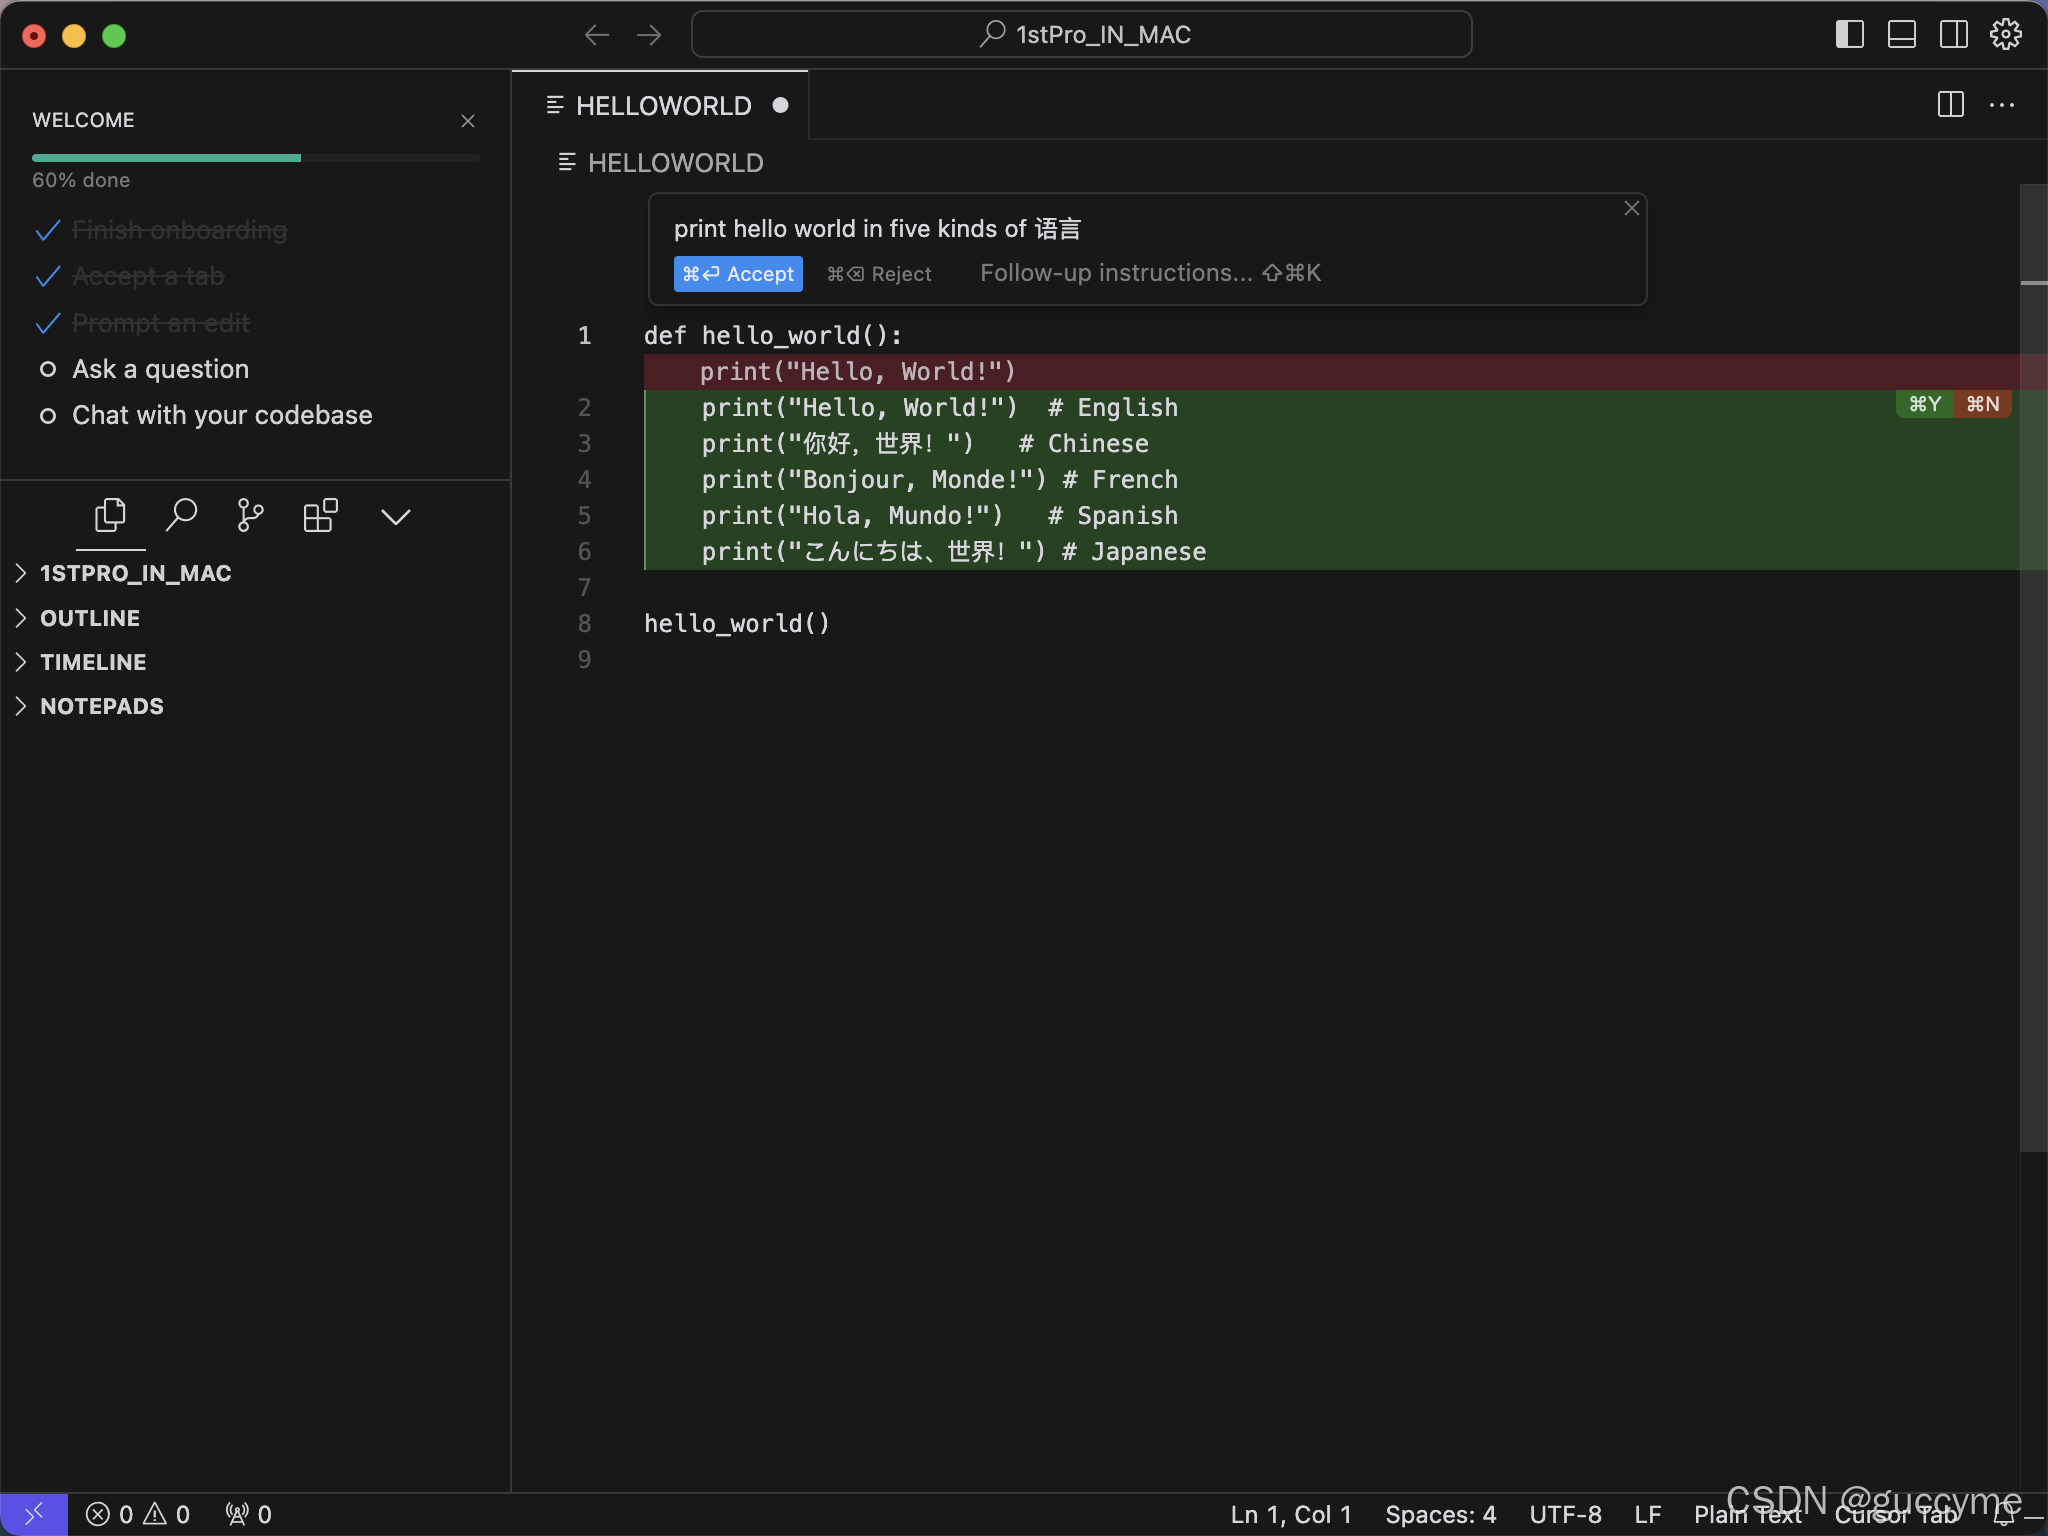Toggle the bottom panel layout

pos(1901,35)
